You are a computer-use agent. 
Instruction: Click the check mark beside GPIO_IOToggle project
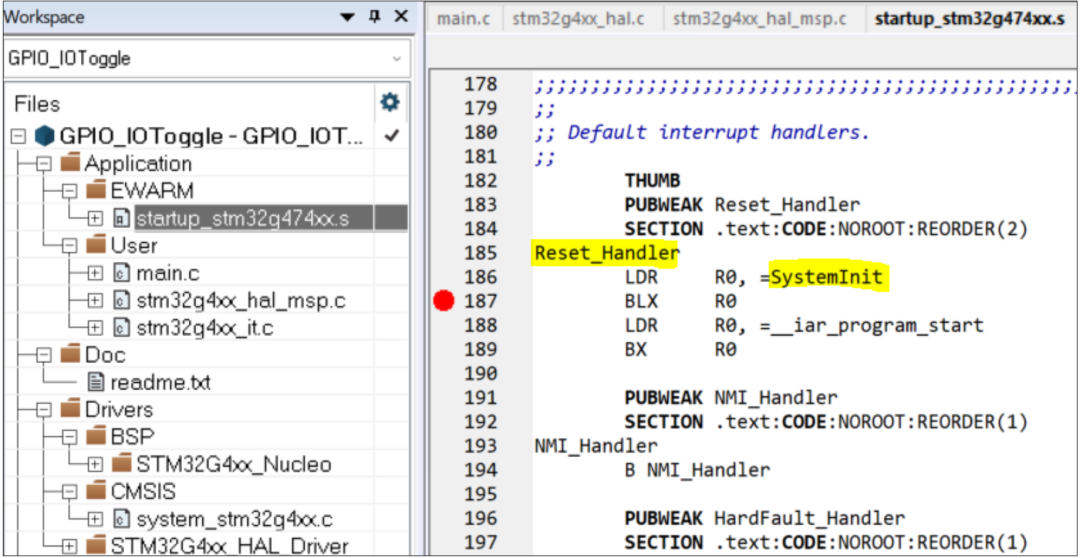pos(392,136)
